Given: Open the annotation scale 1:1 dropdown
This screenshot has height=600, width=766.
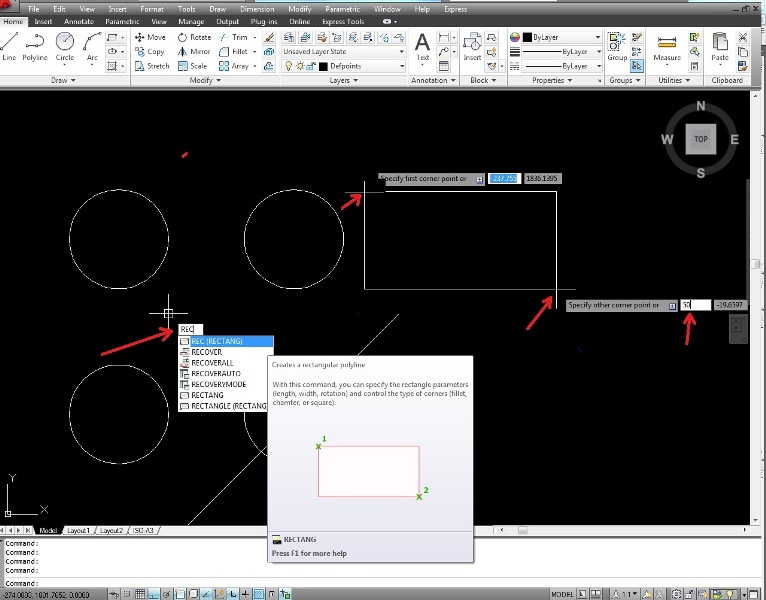Looking at the screenshot, I should [630, 594].
